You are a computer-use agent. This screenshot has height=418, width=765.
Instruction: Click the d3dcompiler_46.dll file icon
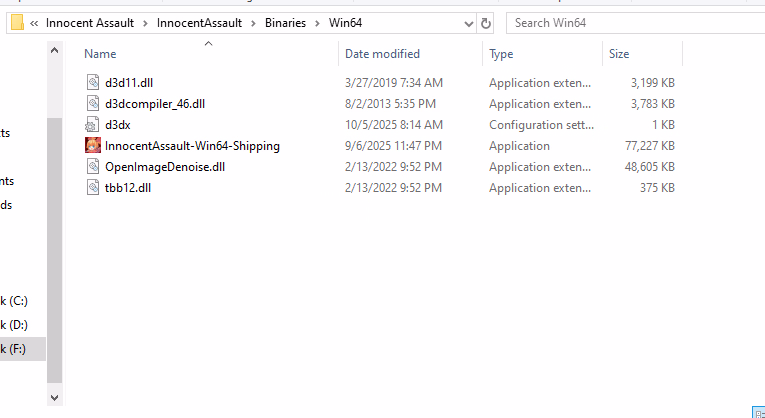tap(93, 104)
